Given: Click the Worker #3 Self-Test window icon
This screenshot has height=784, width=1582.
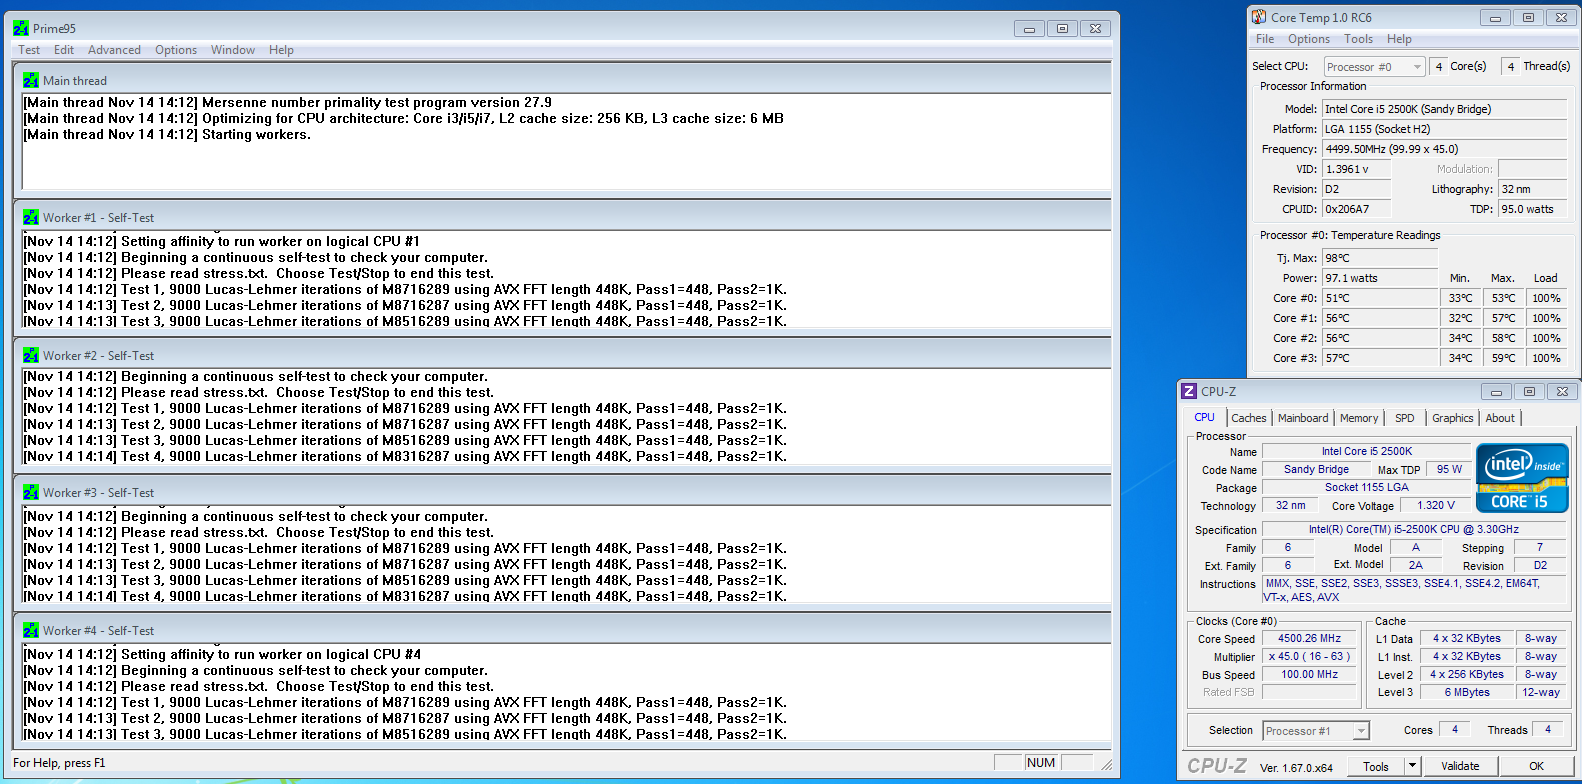Looking at the screenshot, I should coord(31,492).
